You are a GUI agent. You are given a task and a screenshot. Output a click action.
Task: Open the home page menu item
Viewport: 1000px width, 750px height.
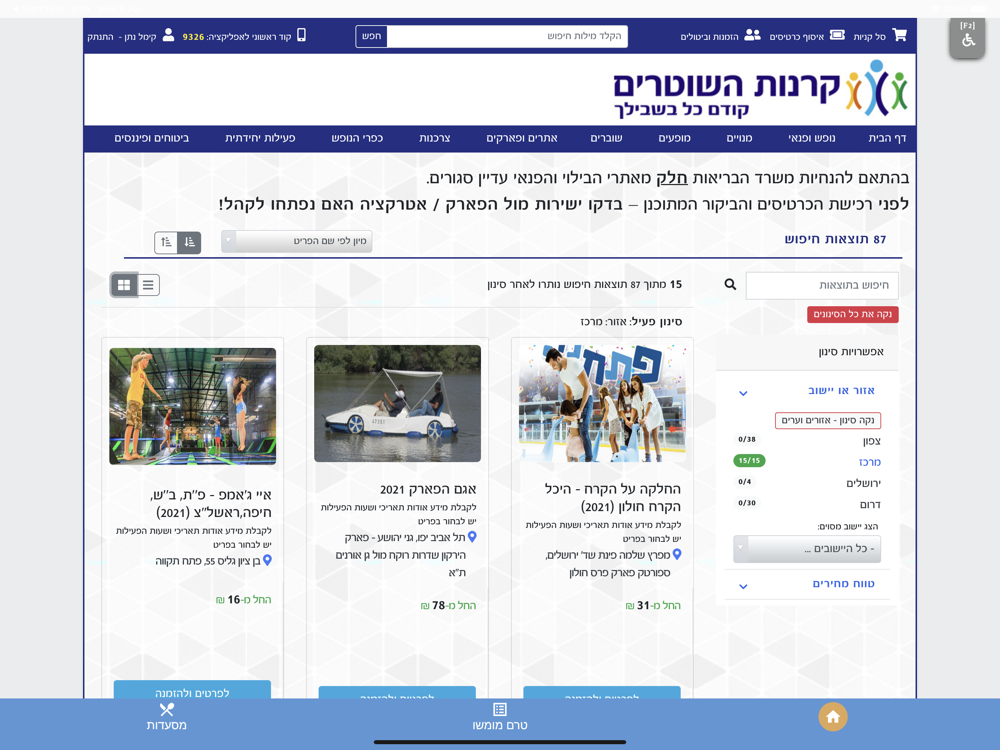coord(887,138)
